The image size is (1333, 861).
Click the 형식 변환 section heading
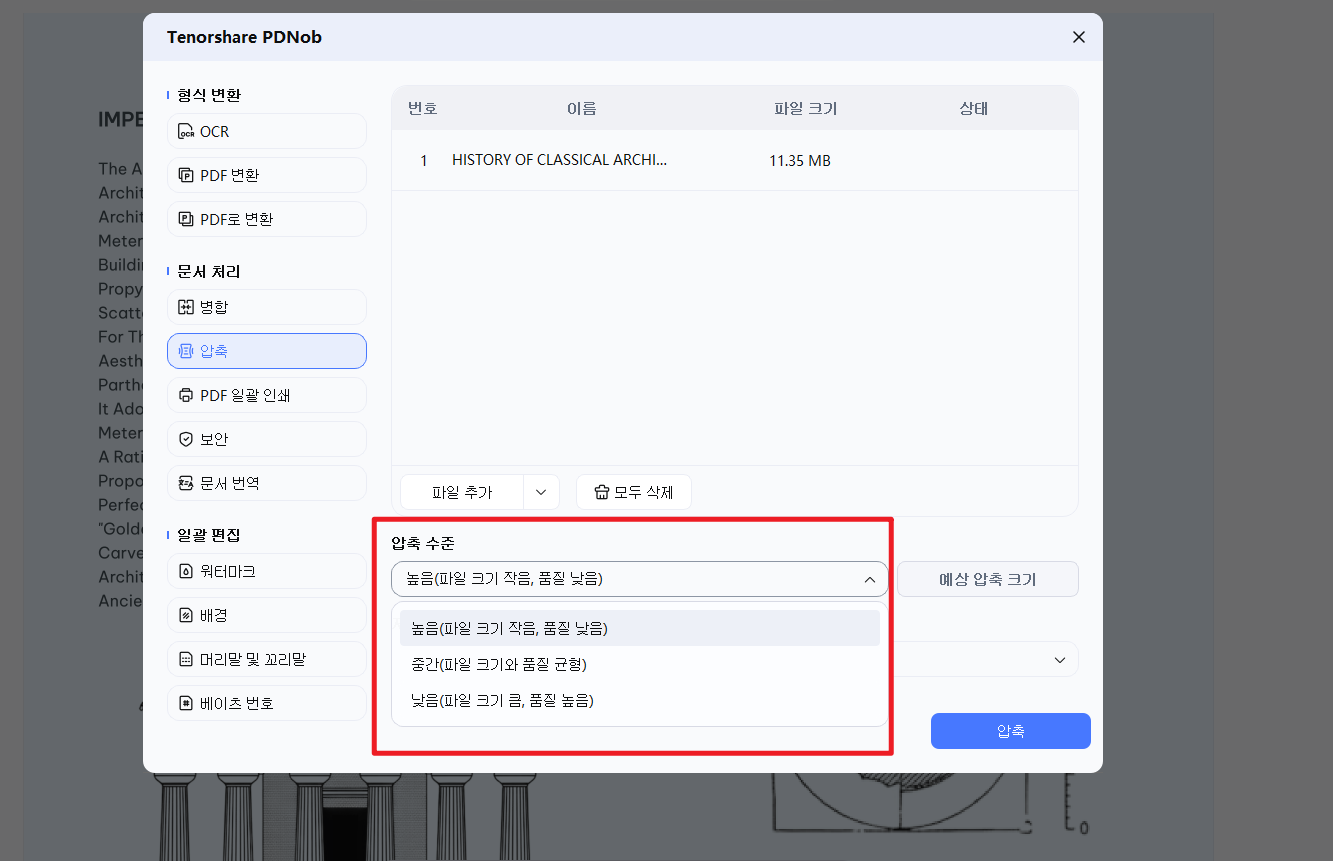point(209,95)
